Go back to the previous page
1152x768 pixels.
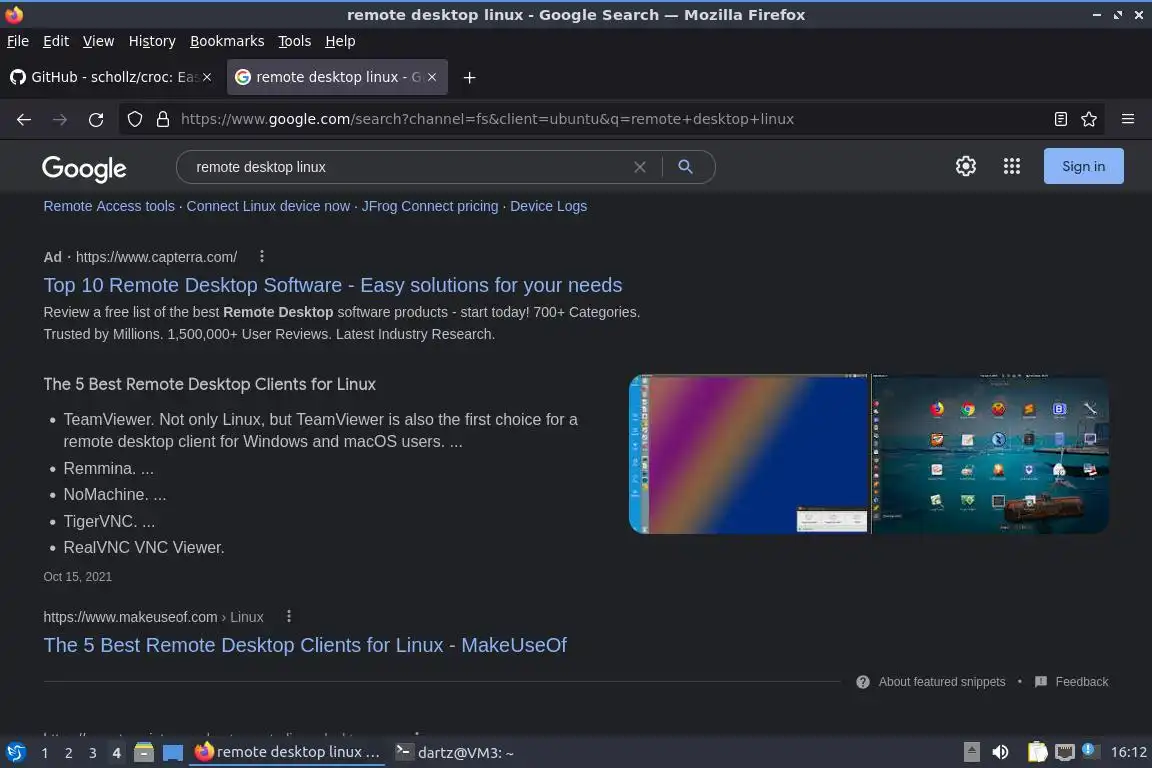coord(24,119)
